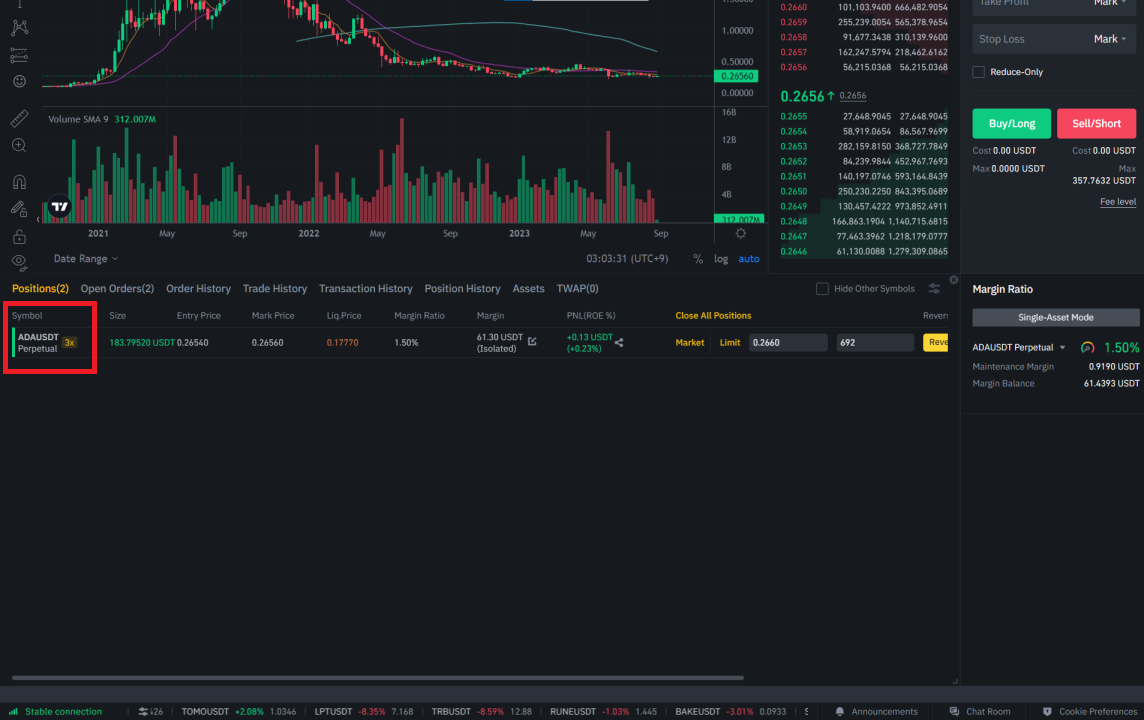This screenshot has width=1144, height=720.
Task: Click the ADAUSDT Perpetual position symbol
Action: click(38, 343)
